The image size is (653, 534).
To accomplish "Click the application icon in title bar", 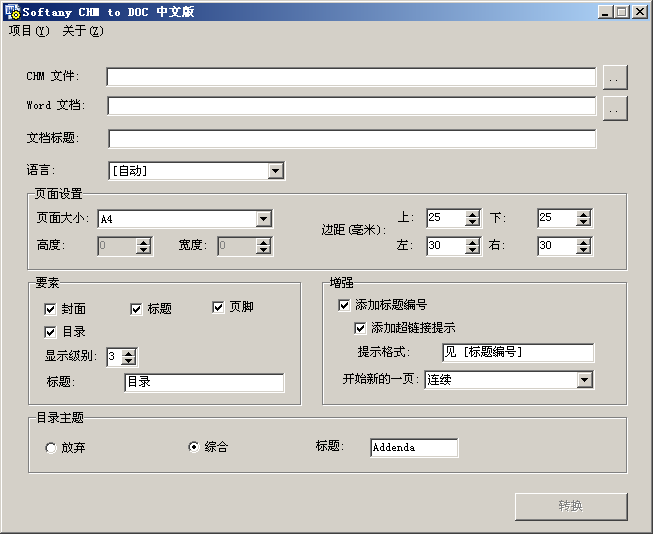I will [x=12, y=11].
